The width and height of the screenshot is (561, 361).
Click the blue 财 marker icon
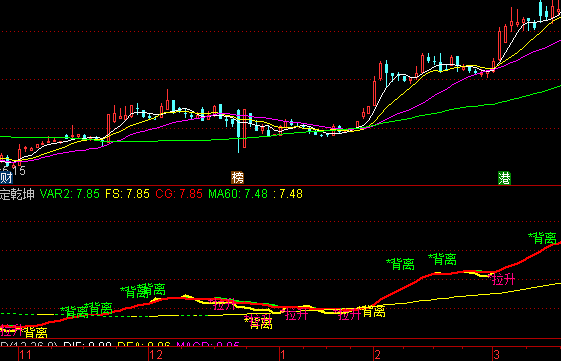click(x=6, y=178)
